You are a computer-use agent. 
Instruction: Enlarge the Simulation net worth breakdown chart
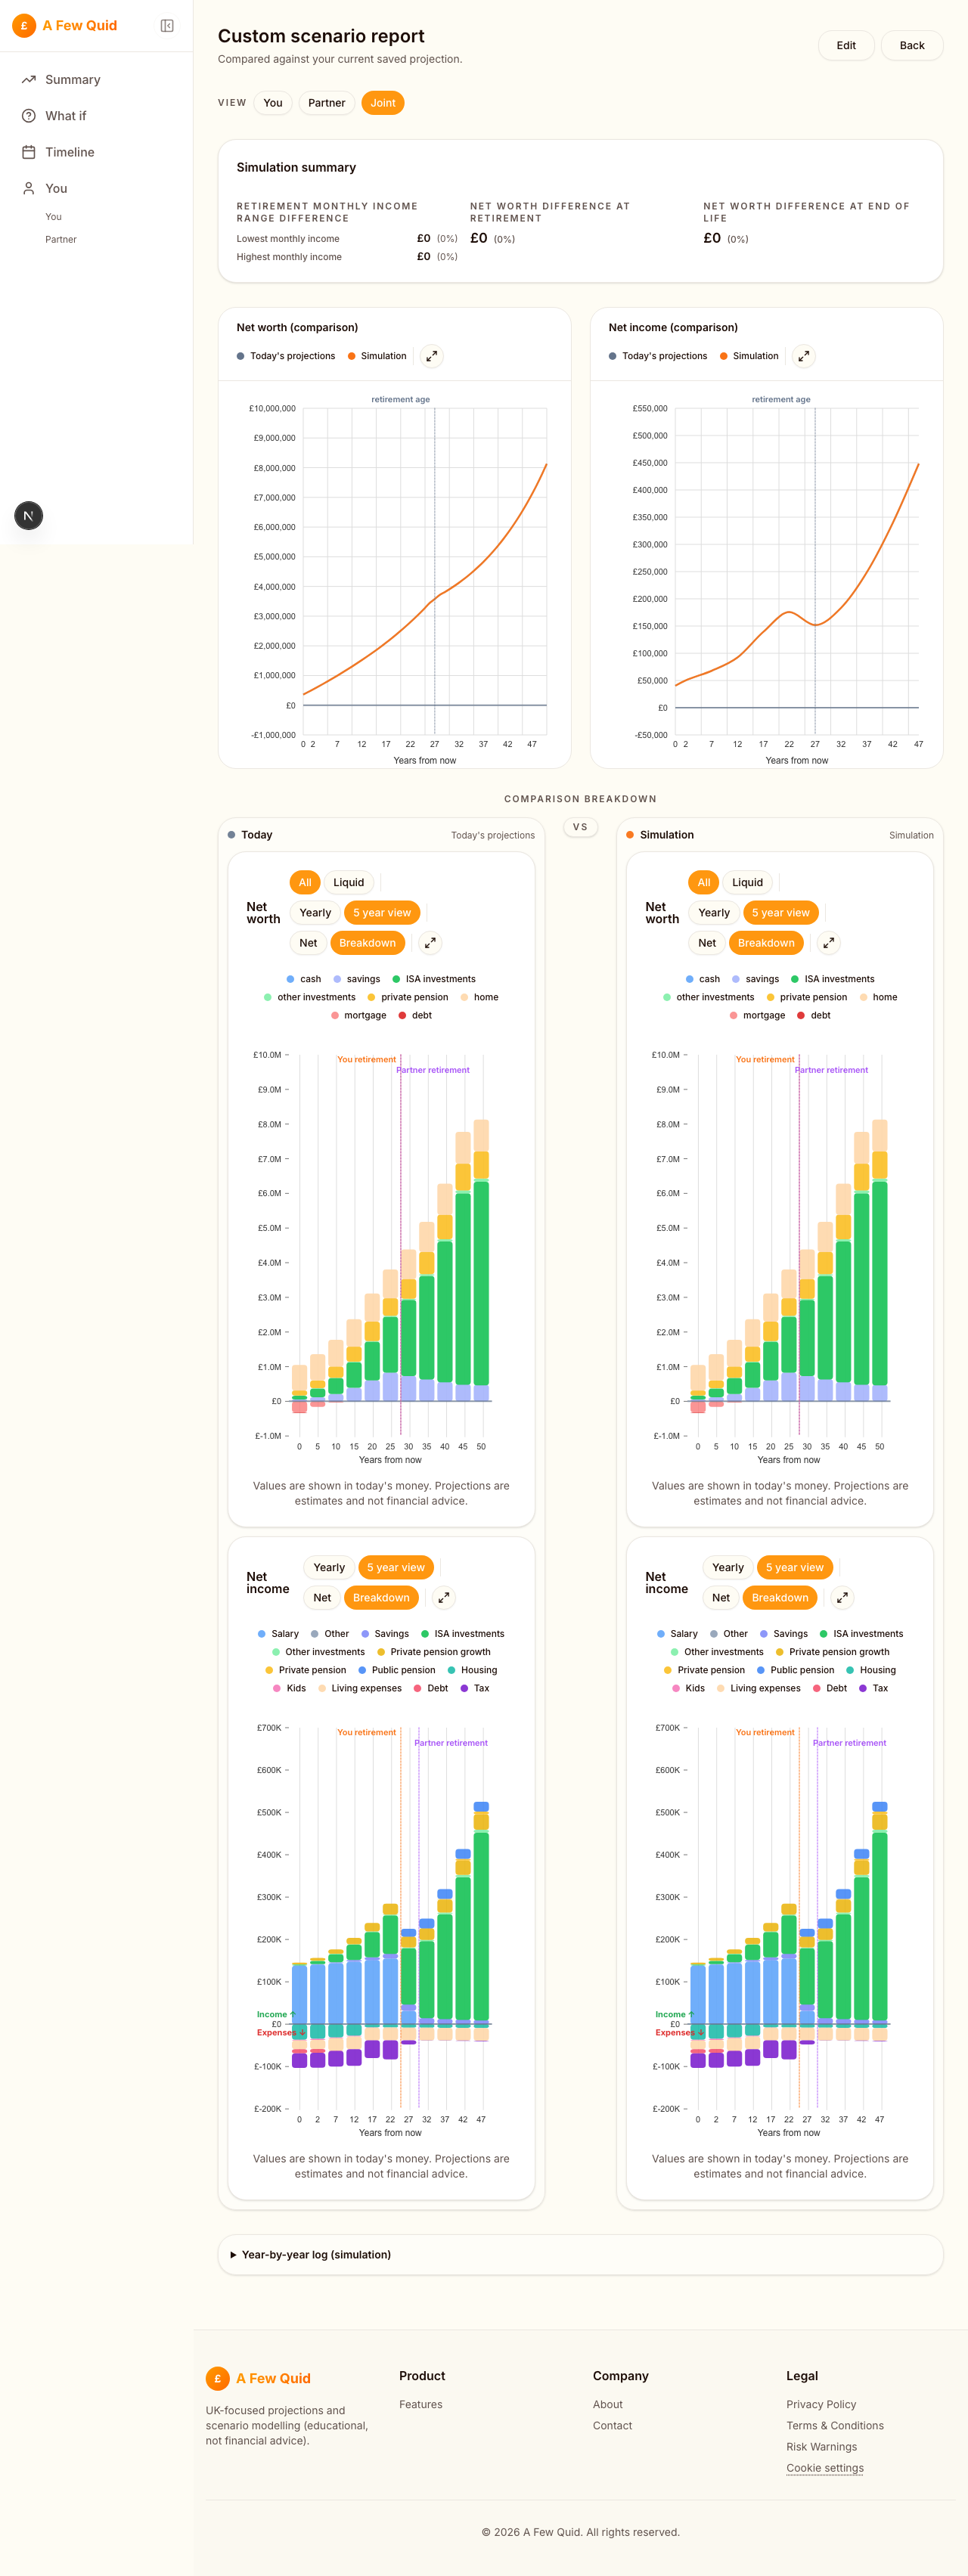pos(828,942)
